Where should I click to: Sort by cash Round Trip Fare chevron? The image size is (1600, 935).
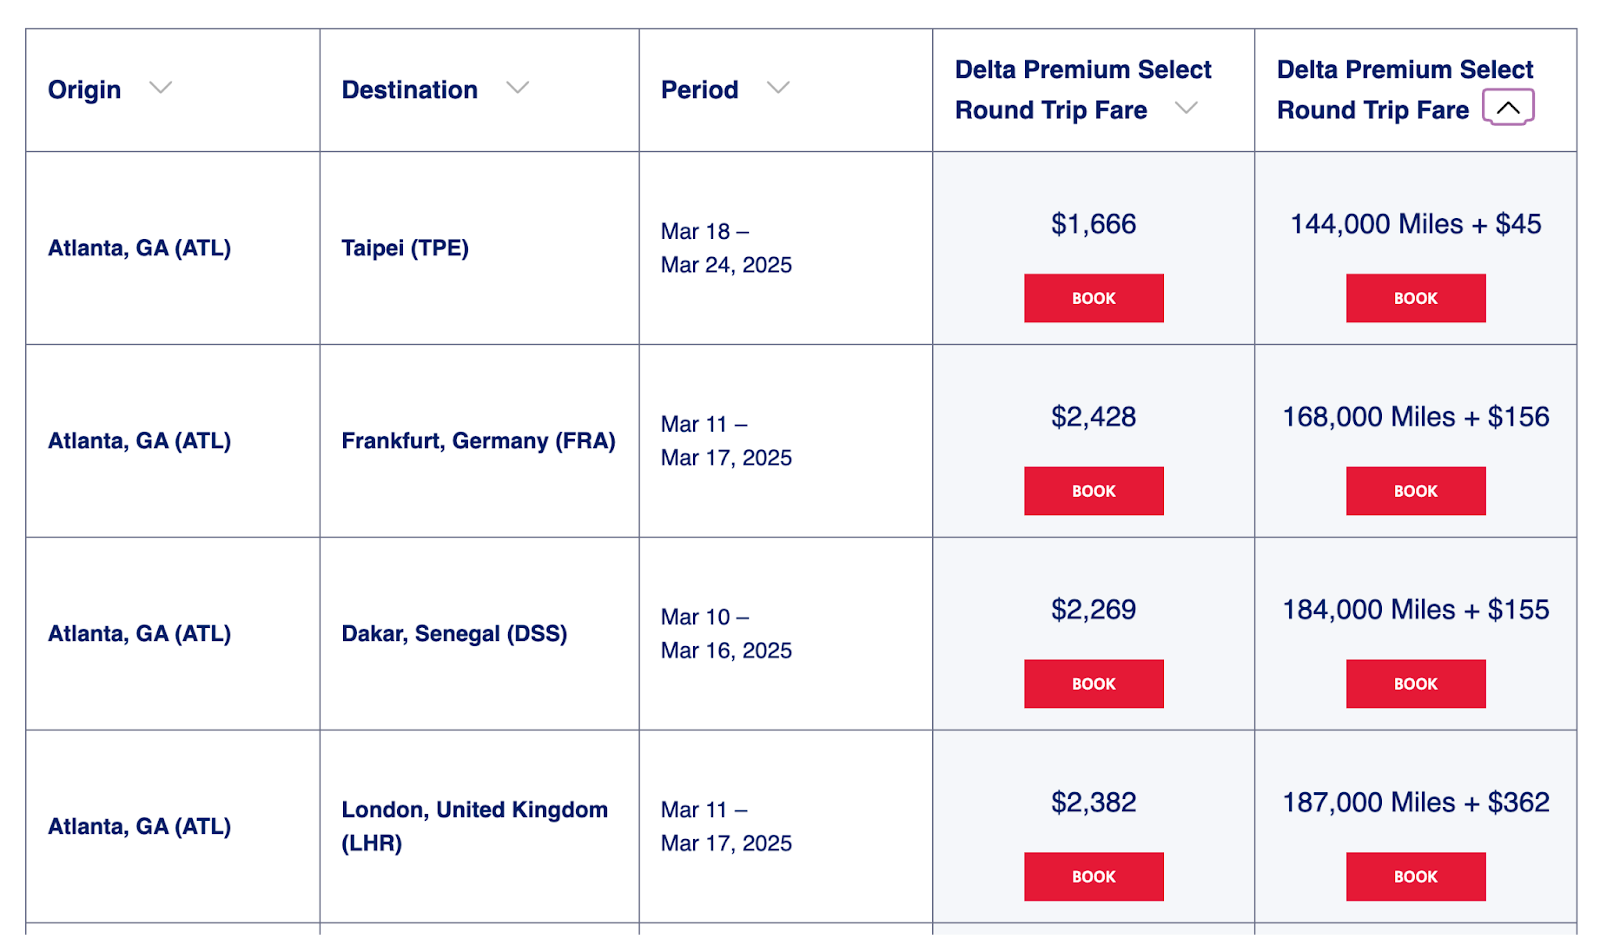click(x=1186, y=108)
